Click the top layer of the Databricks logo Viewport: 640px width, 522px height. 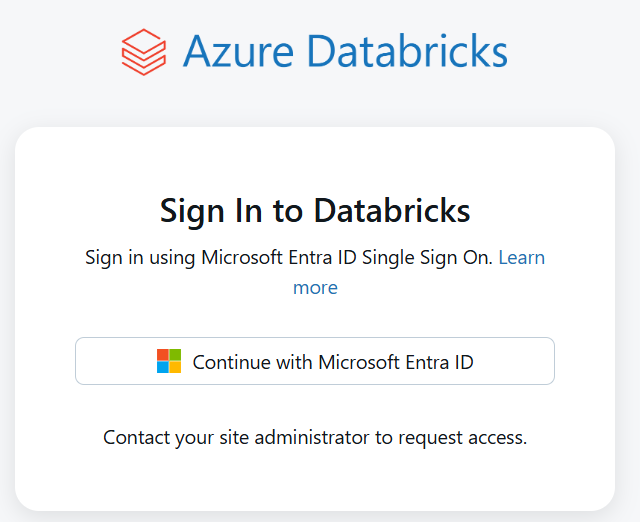pyautogui.click(x=144, y=41)
